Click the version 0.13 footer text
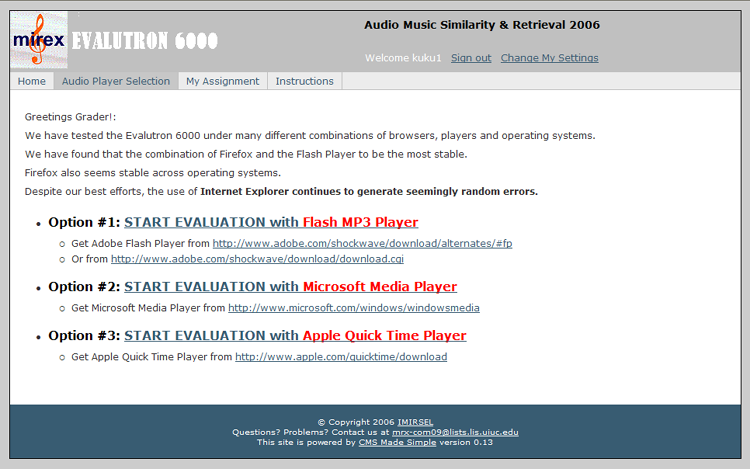 (466, 442)
